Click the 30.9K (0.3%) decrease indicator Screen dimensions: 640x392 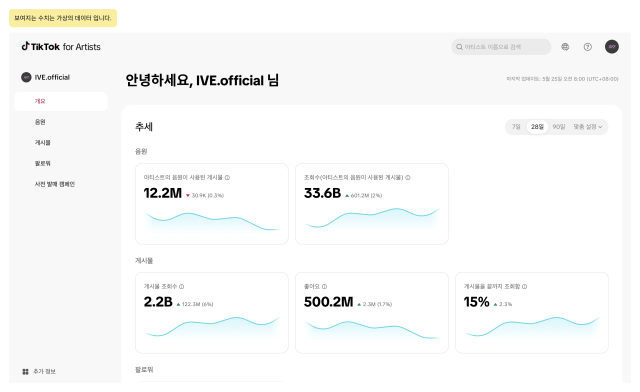[205, 196]
